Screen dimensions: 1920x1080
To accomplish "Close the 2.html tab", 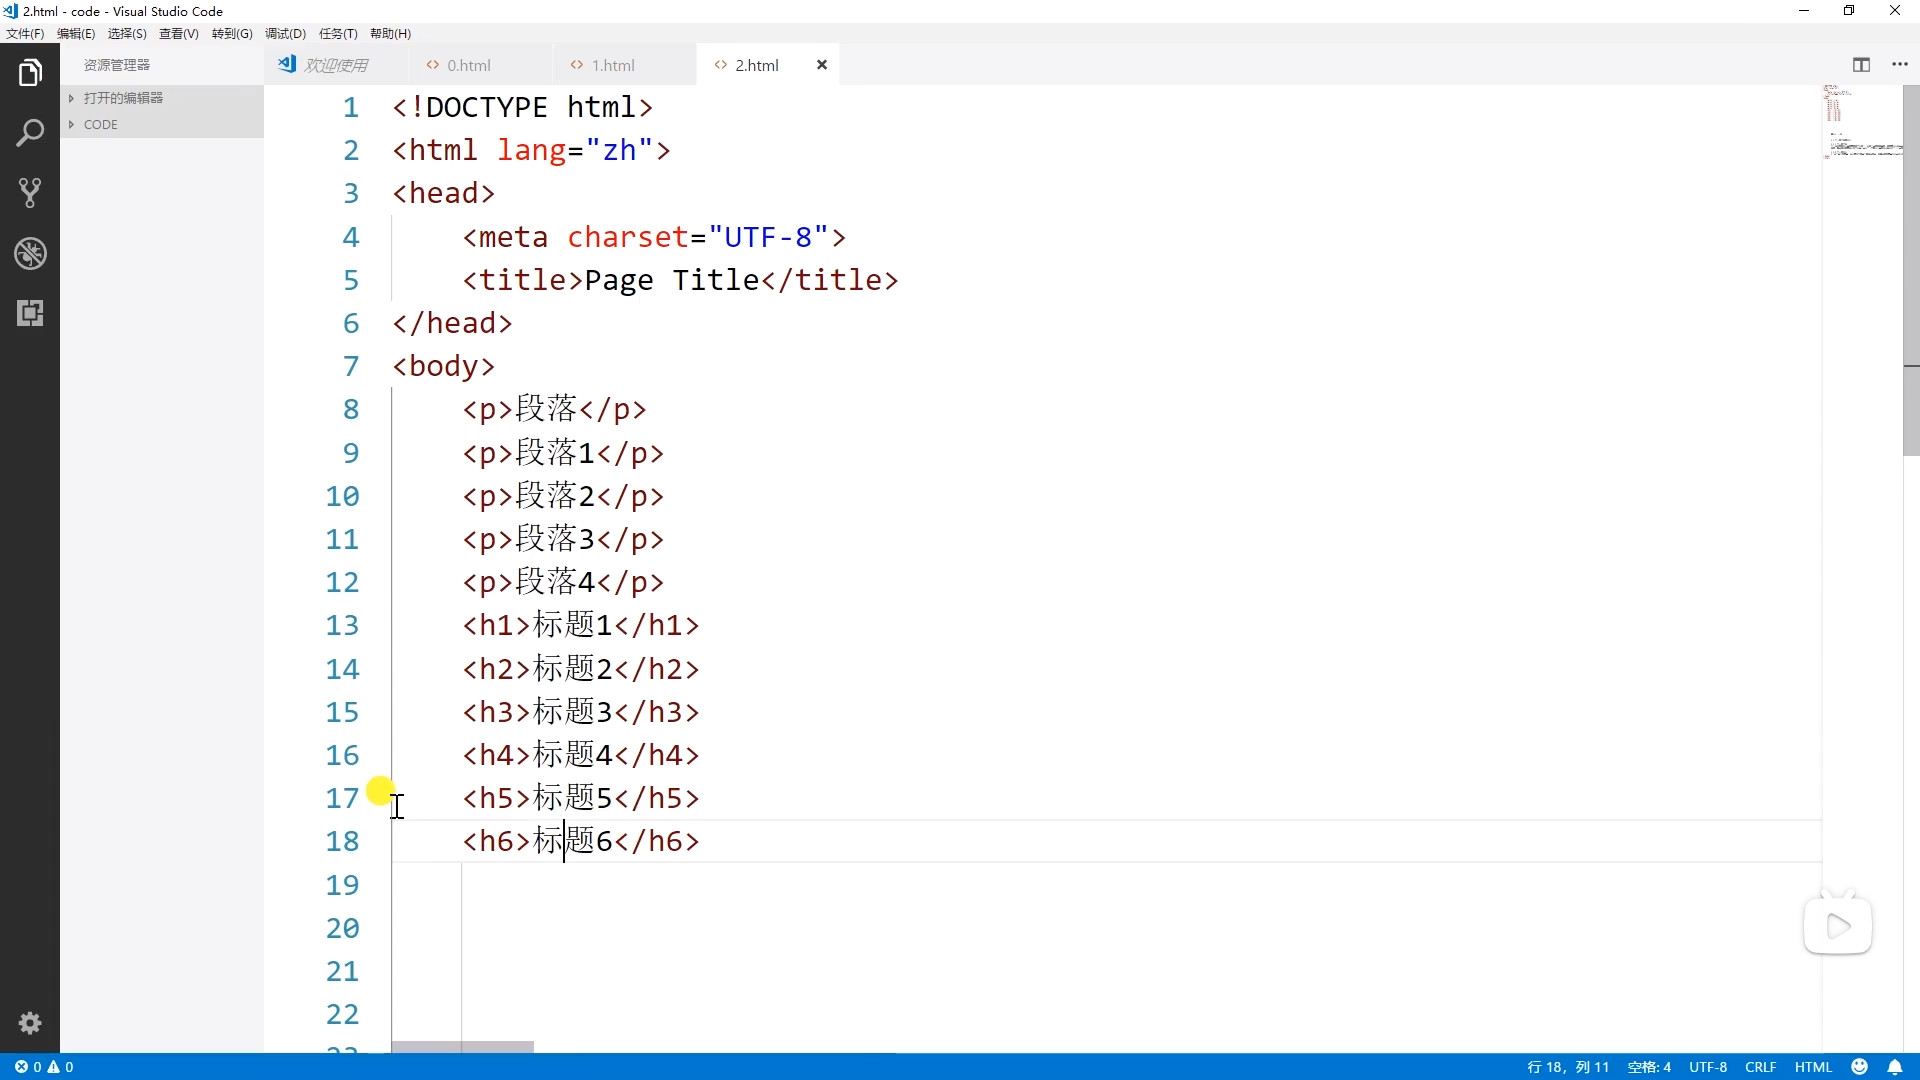I will (822, 65).
